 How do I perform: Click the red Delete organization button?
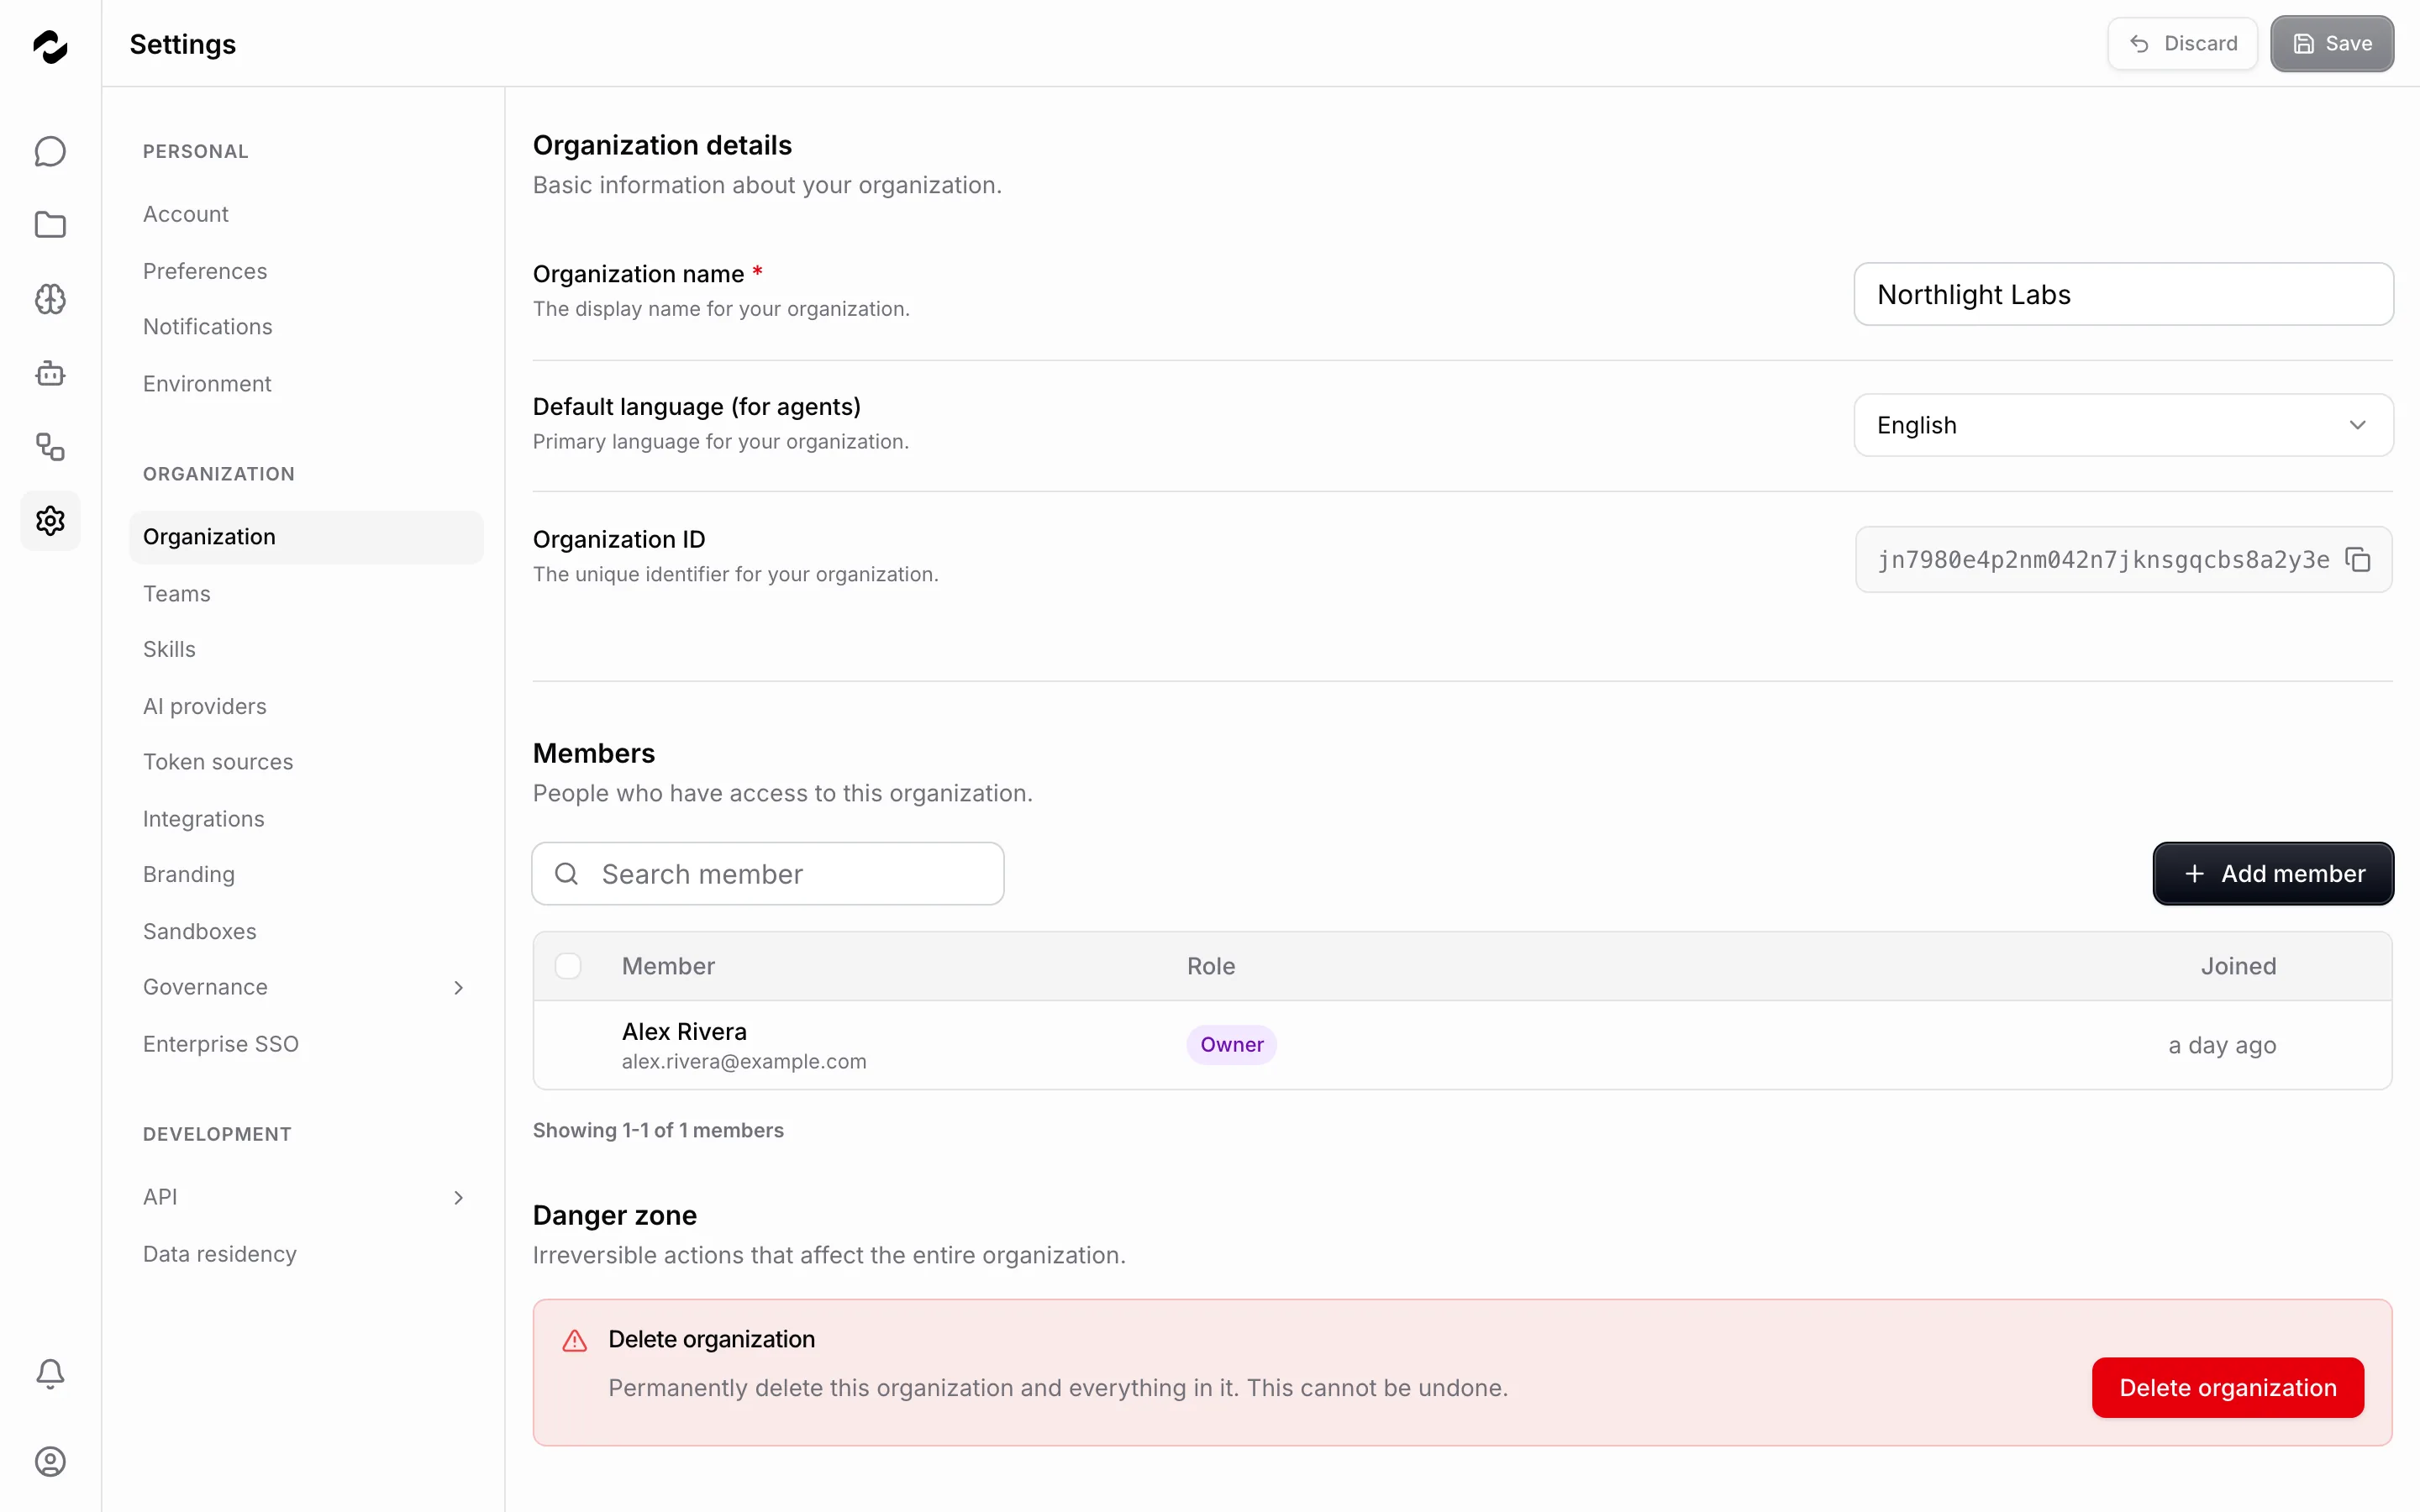(2228, 1388)
